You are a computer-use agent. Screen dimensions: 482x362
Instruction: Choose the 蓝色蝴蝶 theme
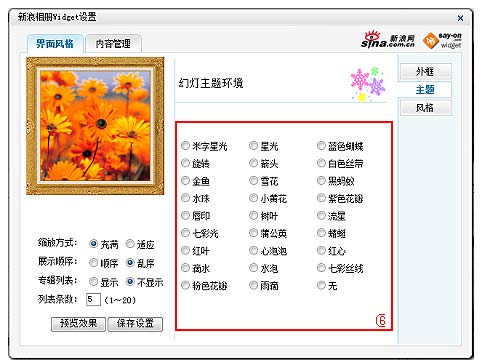[x=321, y=146]
